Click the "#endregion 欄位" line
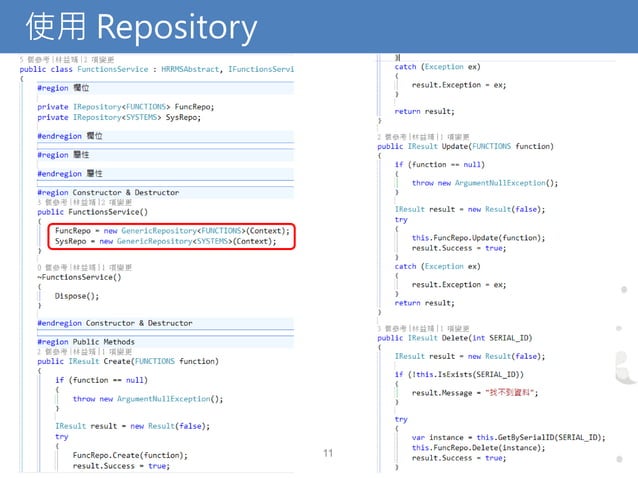This screenshot has width=638, height=478. coord(70,136)
